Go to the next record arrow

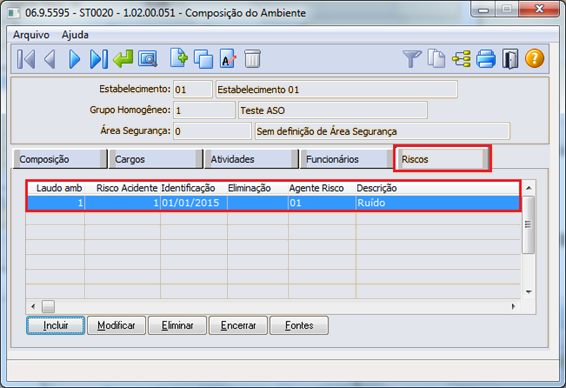click(74, 59)
